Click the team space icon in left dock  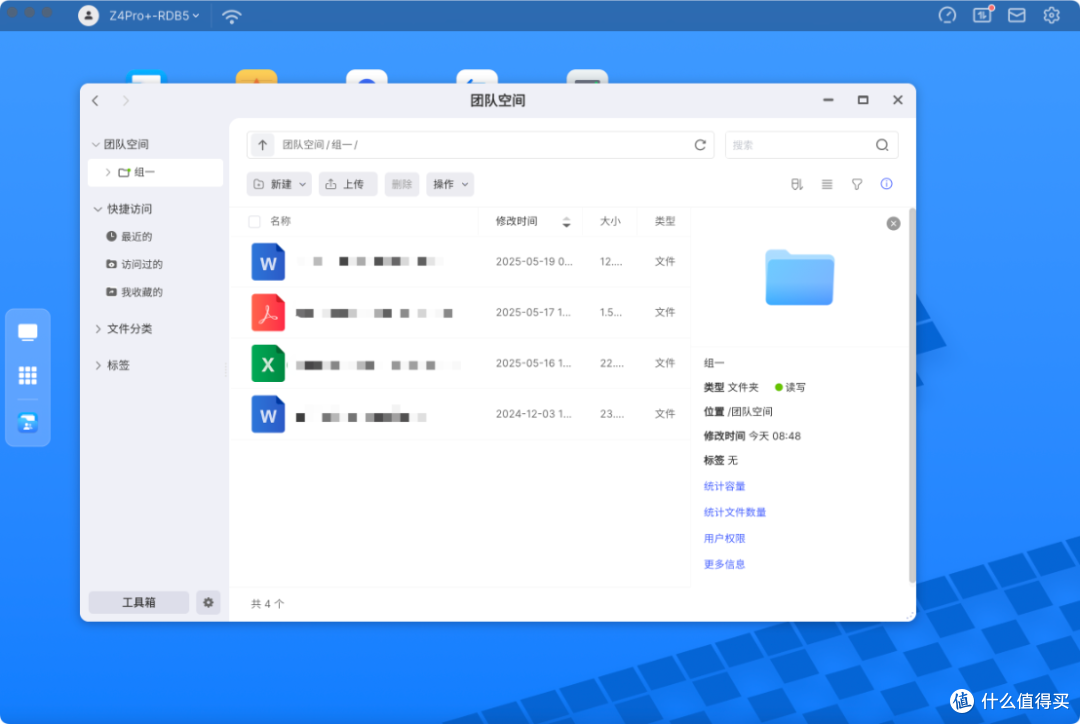coord(28,422)
